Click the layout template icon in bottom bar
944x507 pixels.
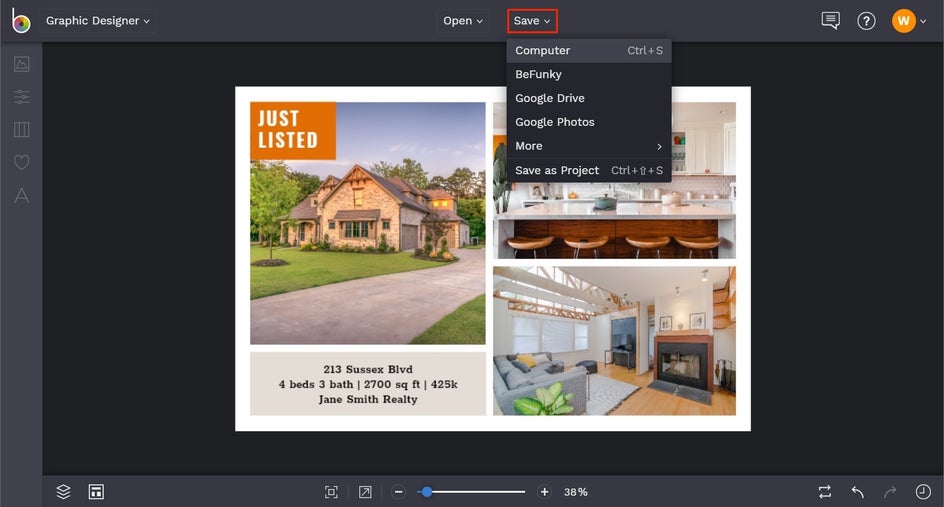pos(96,492)
